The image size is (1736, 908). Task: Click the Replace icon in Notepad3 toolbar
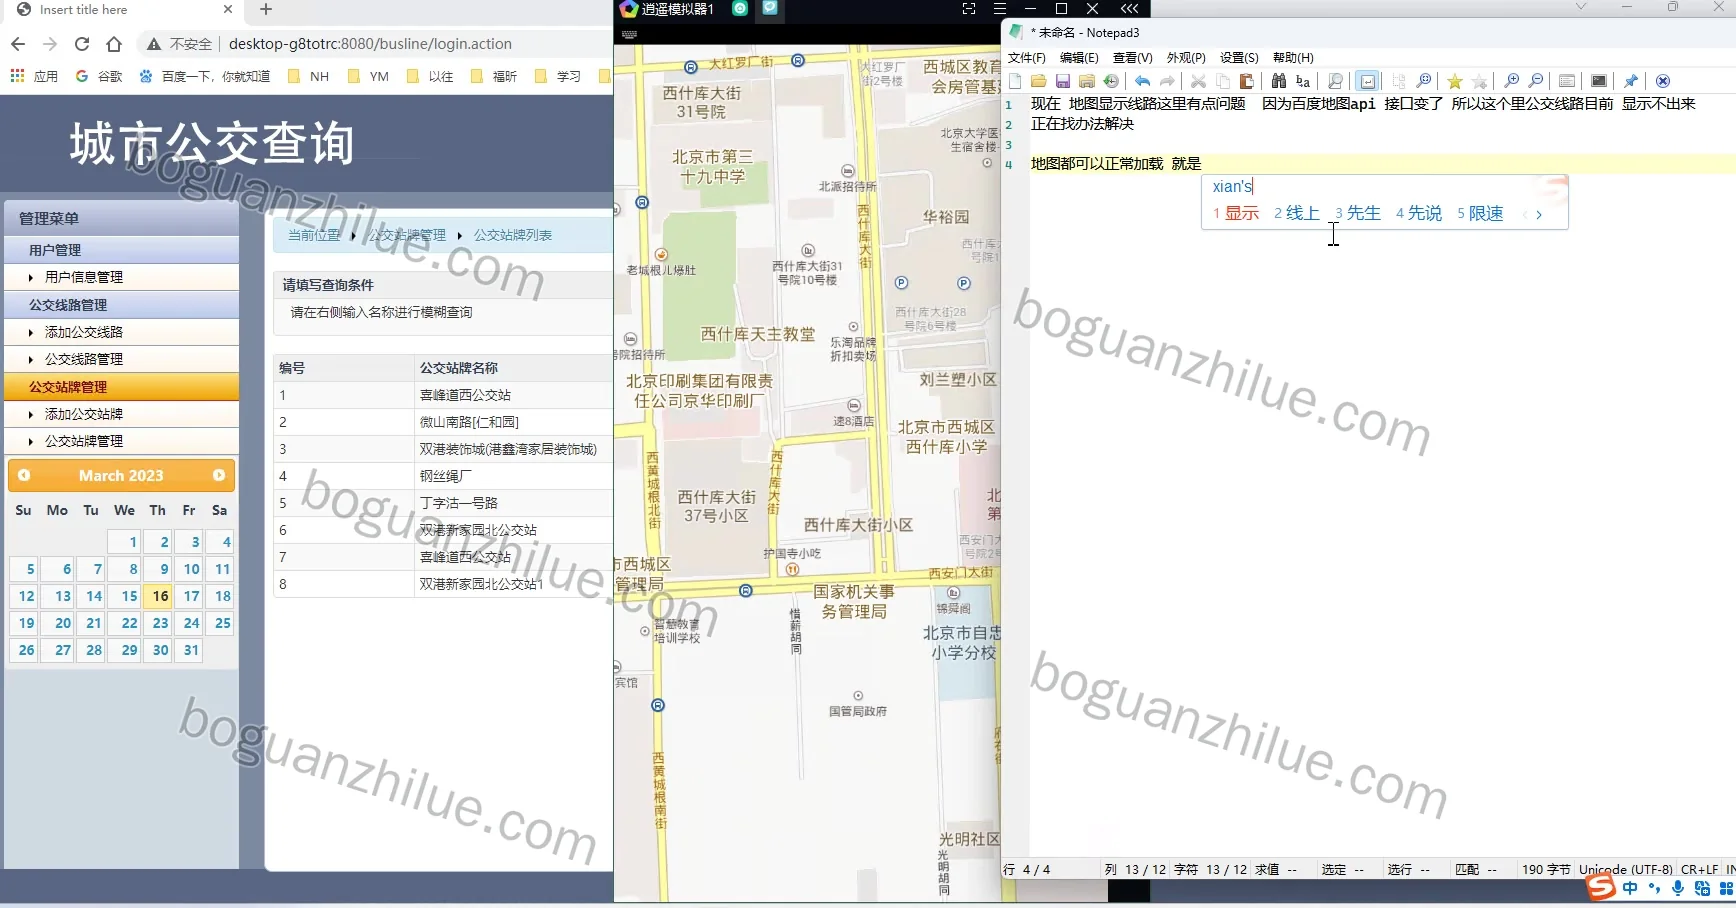(1303, 81)
